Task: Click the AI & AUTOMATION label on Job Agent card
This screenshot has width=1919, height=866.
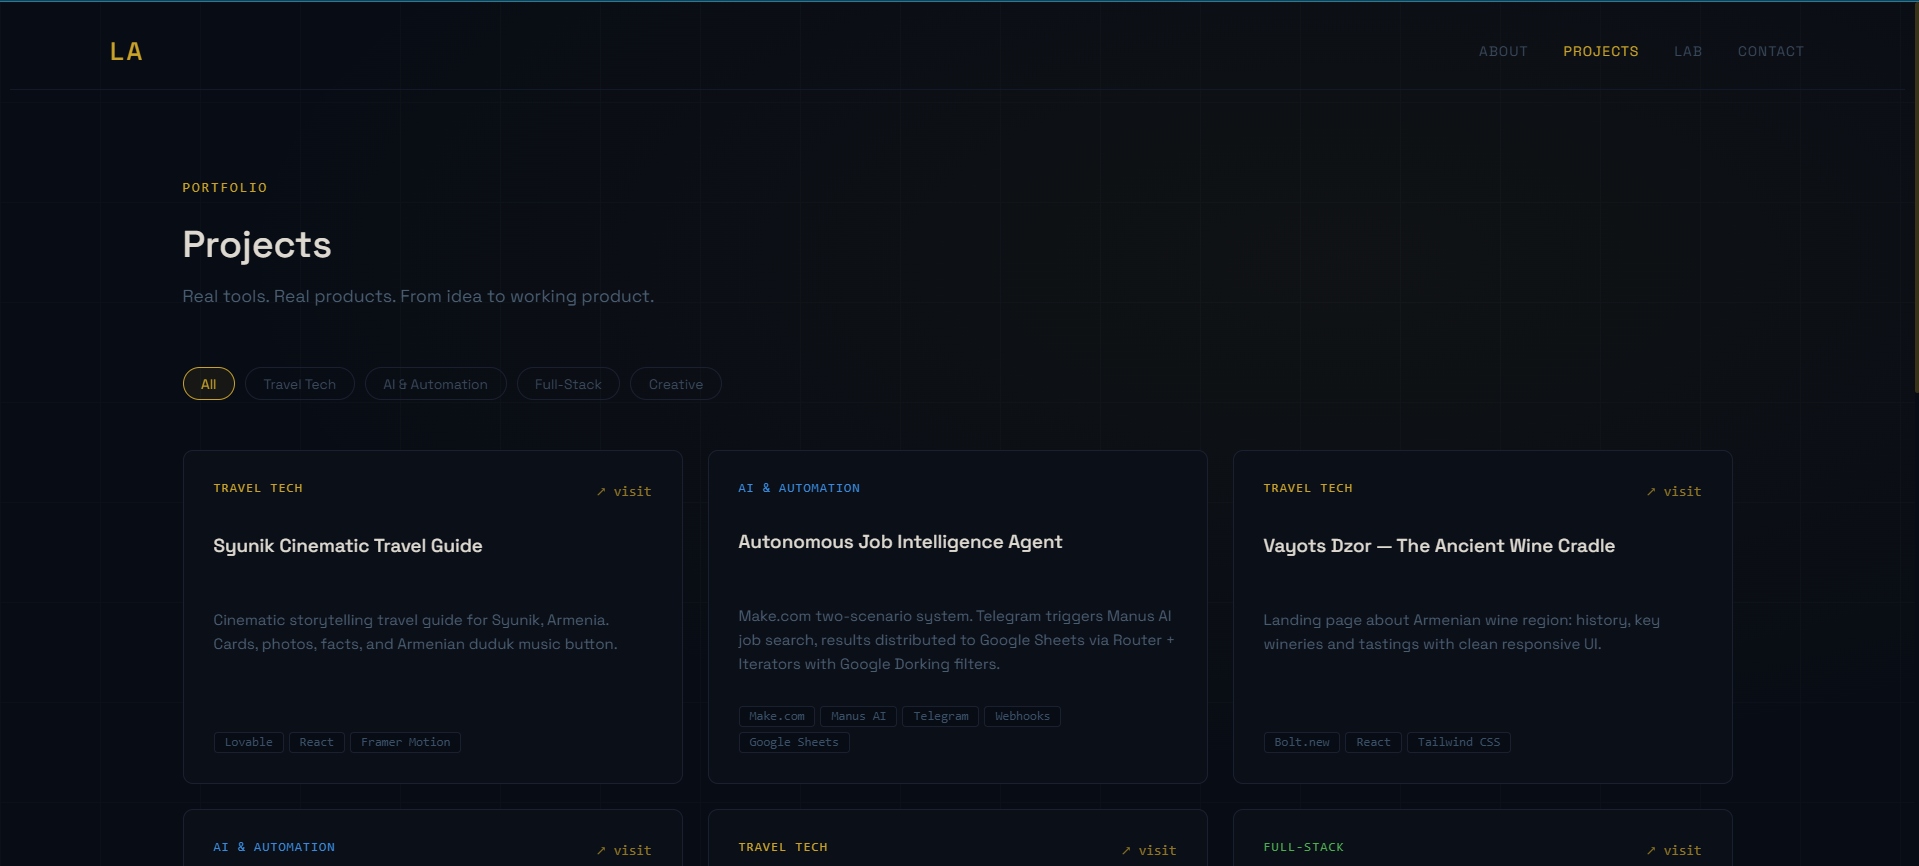Action: (x=799, y=488)
